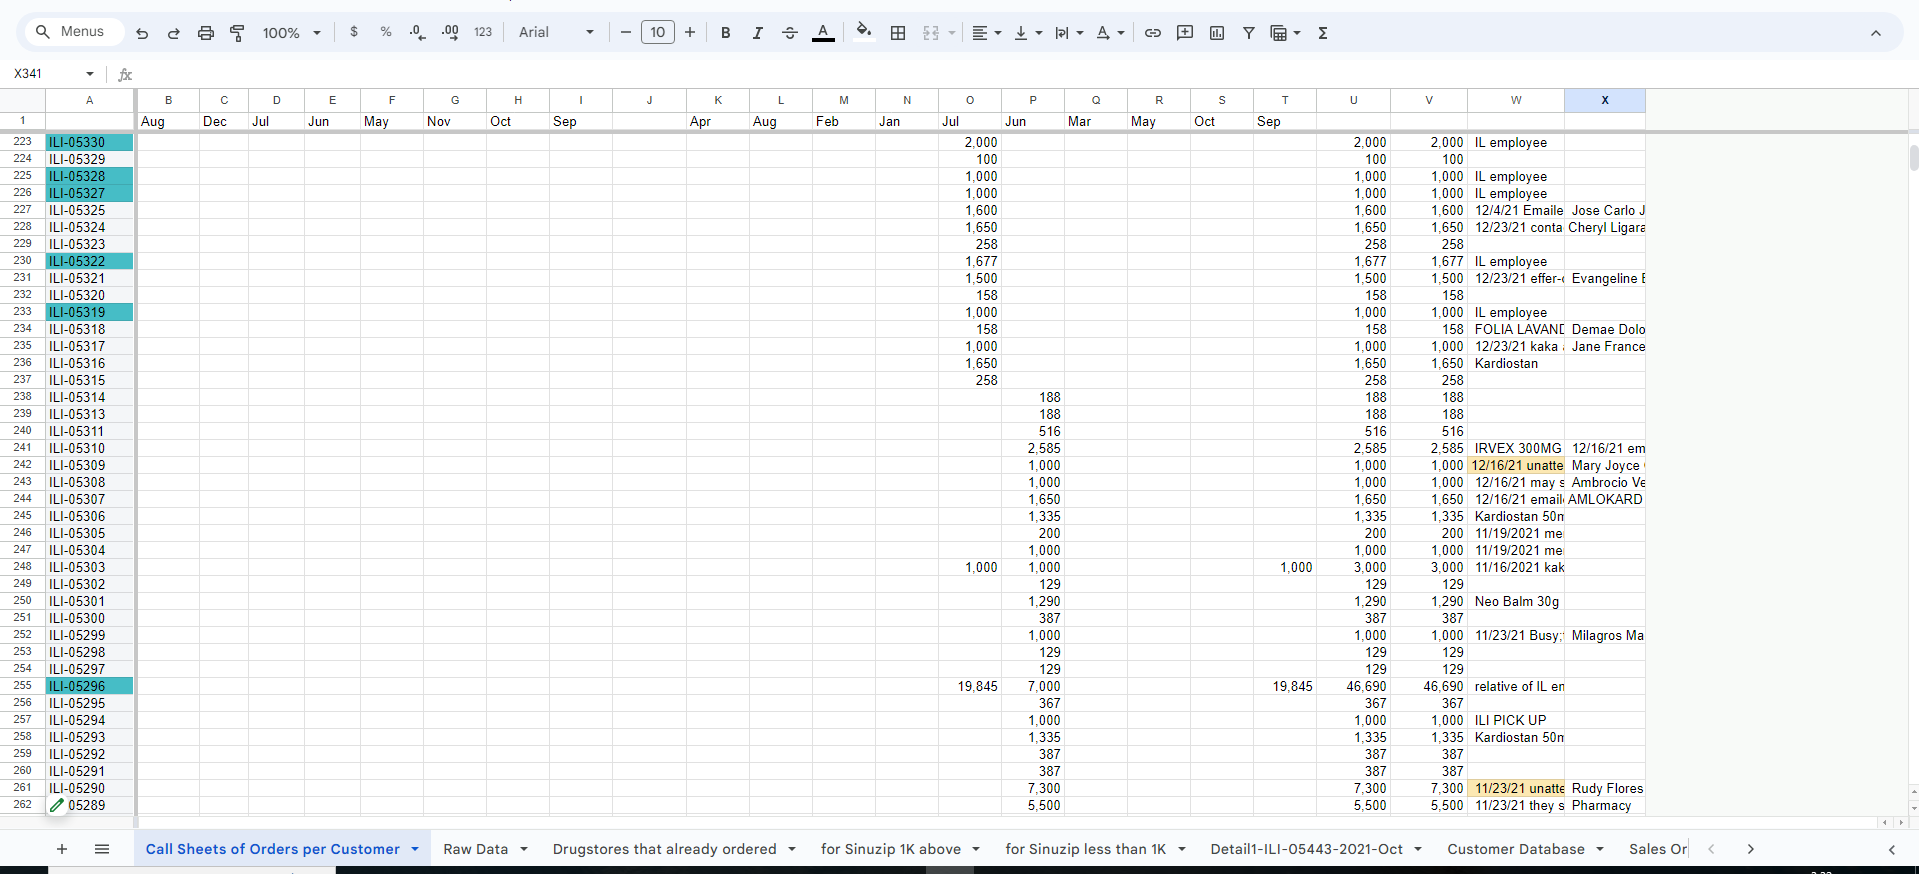The image size is (1919, 874).
Task: Open Drugstores that already ordered tab
Action: coord(665,849)
